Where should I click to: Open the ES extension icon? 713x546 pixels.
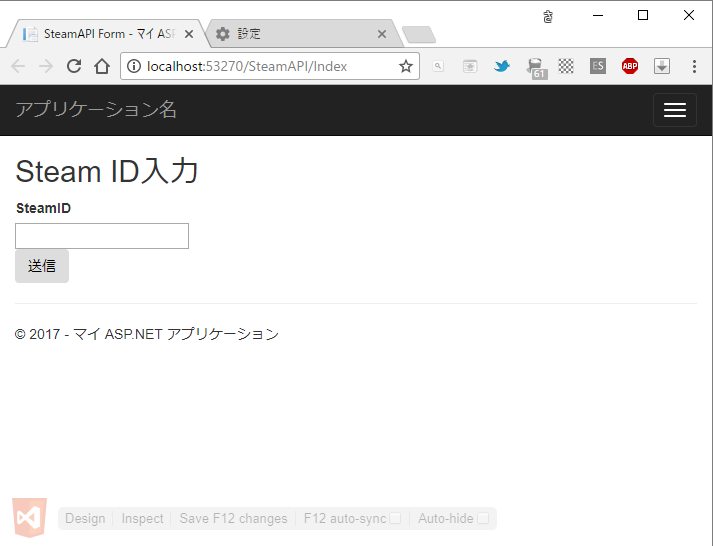[598, 66]
